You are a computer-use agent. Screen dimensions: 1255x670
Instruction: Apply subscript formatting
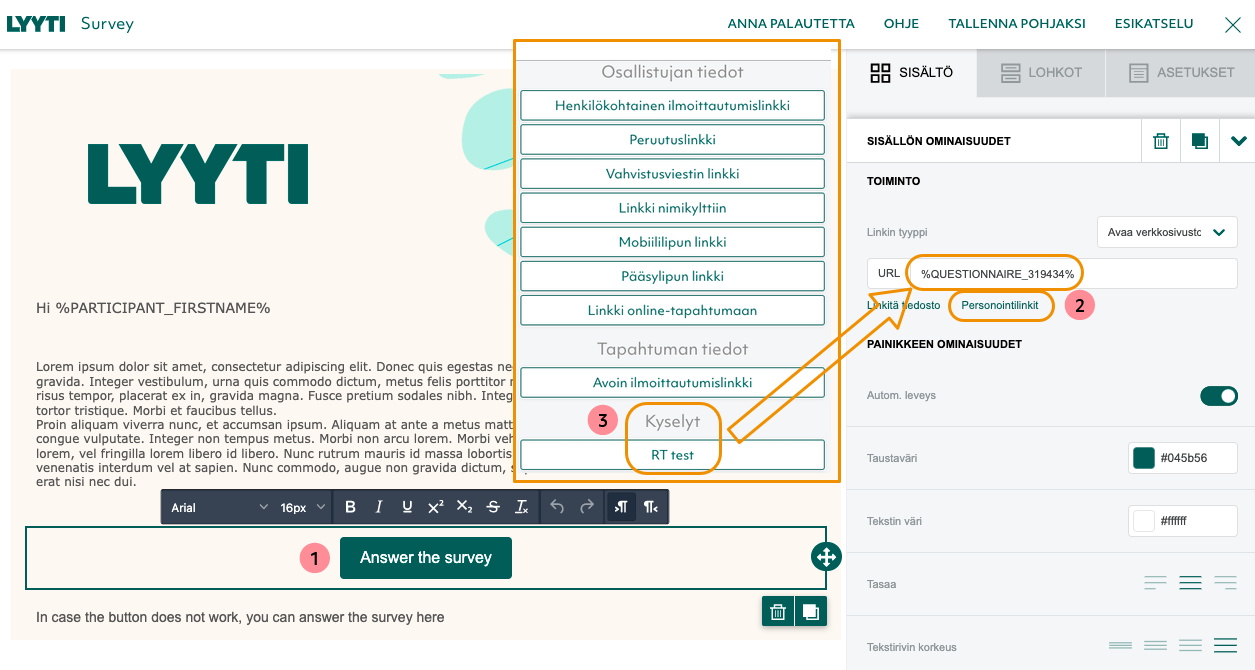point(464,507)
